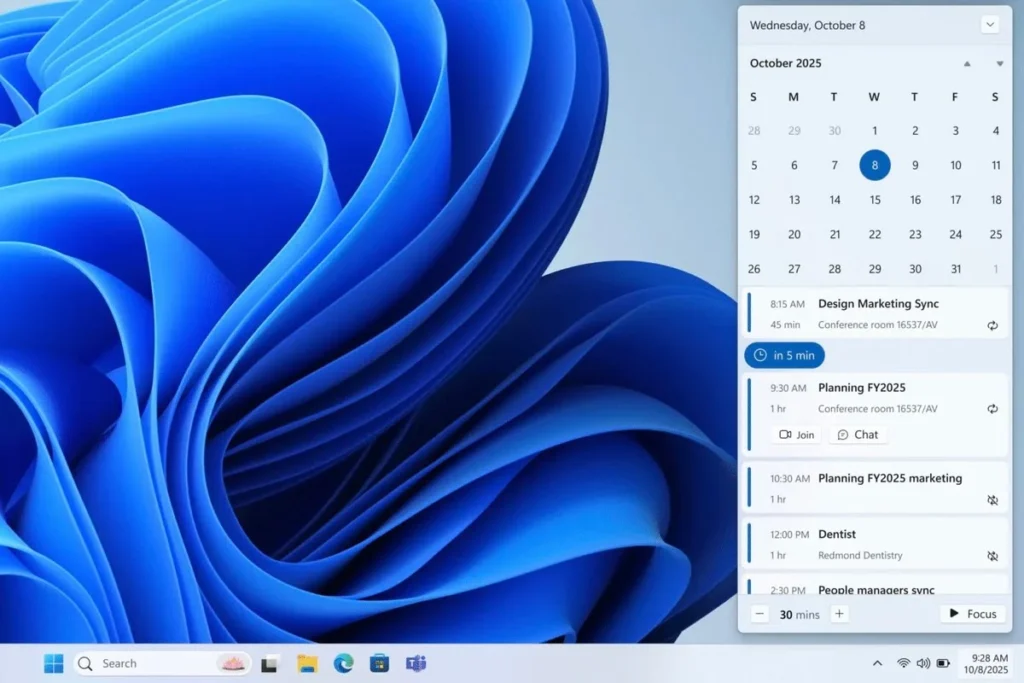Image resolution: width=1024 pixels, height=683 pixels.
Task: Start a Focus session
Action: (x=971, y=613)
